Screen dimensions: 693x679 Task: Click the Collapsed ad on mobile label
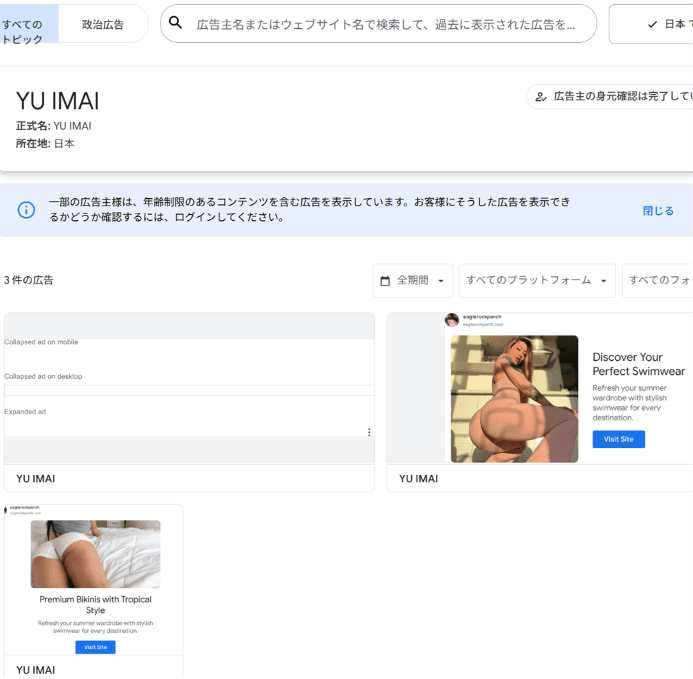tap(41, 342)
